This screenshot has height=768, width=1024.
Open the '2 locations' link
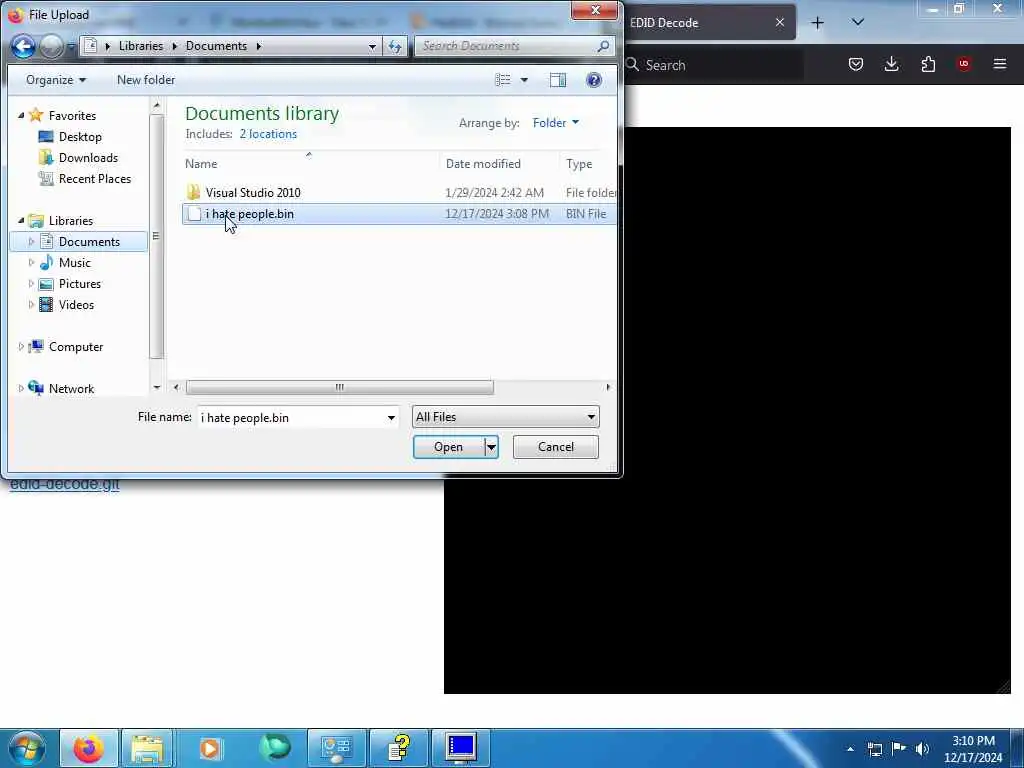268,134
